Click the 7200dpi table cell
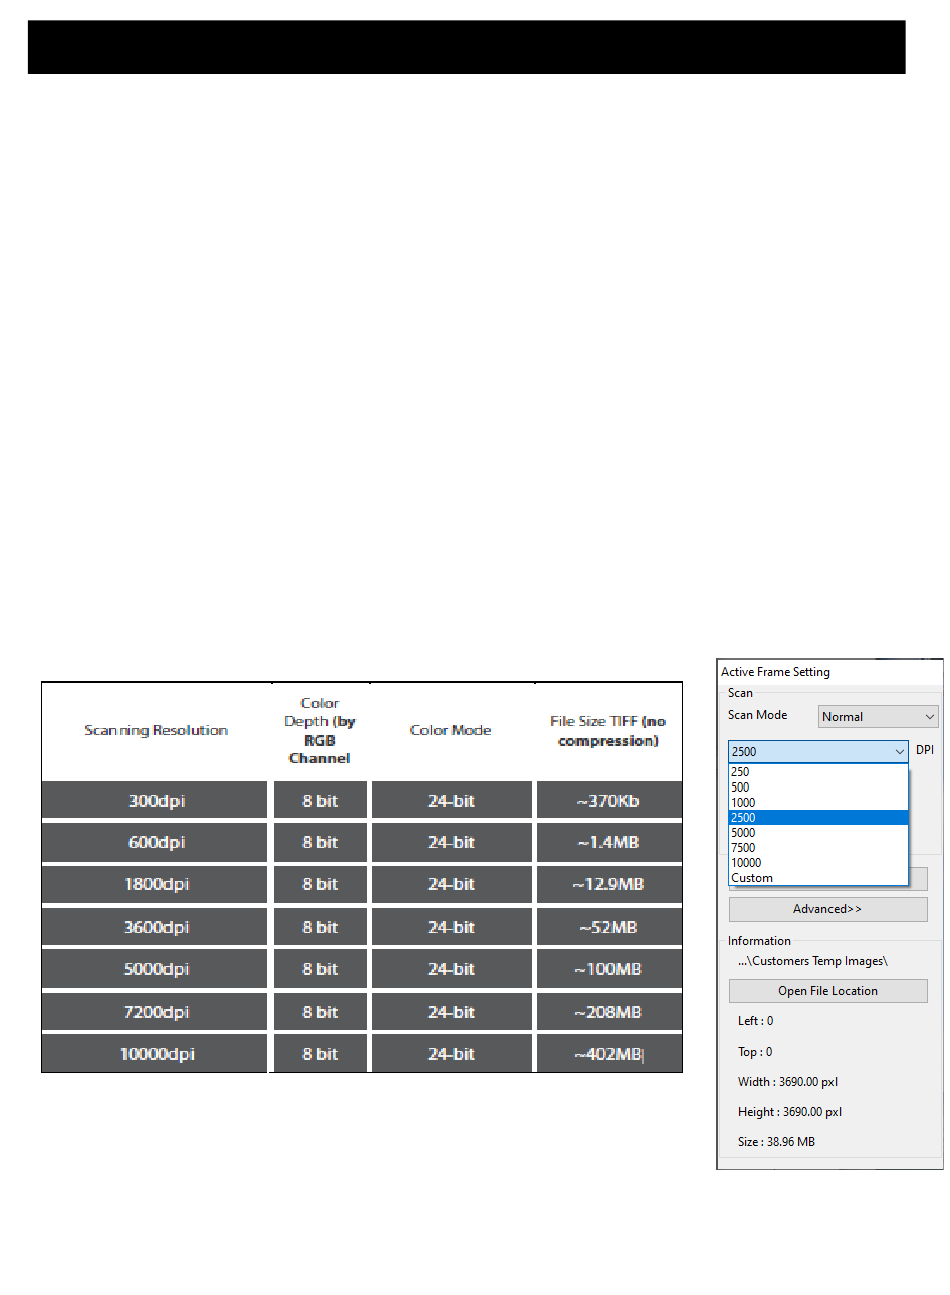The width and height of the screenshot is (950, 1295). (x=155, y=1012)
